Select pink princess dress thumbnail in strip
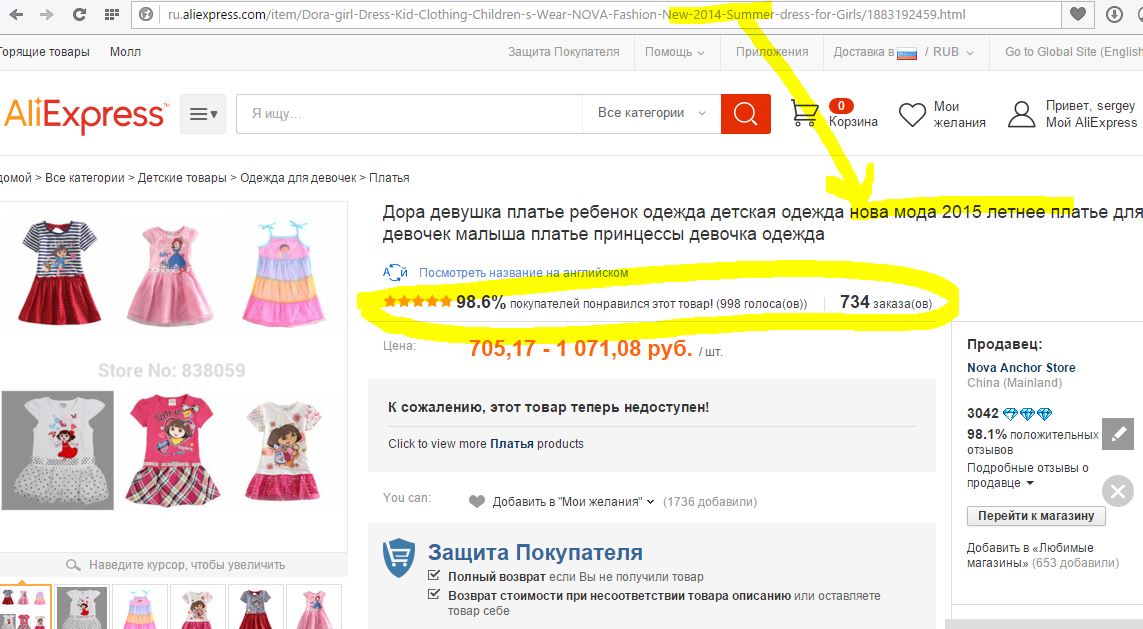The width and height of the screenshot is (1143, 629). click(x=313, y=608)
